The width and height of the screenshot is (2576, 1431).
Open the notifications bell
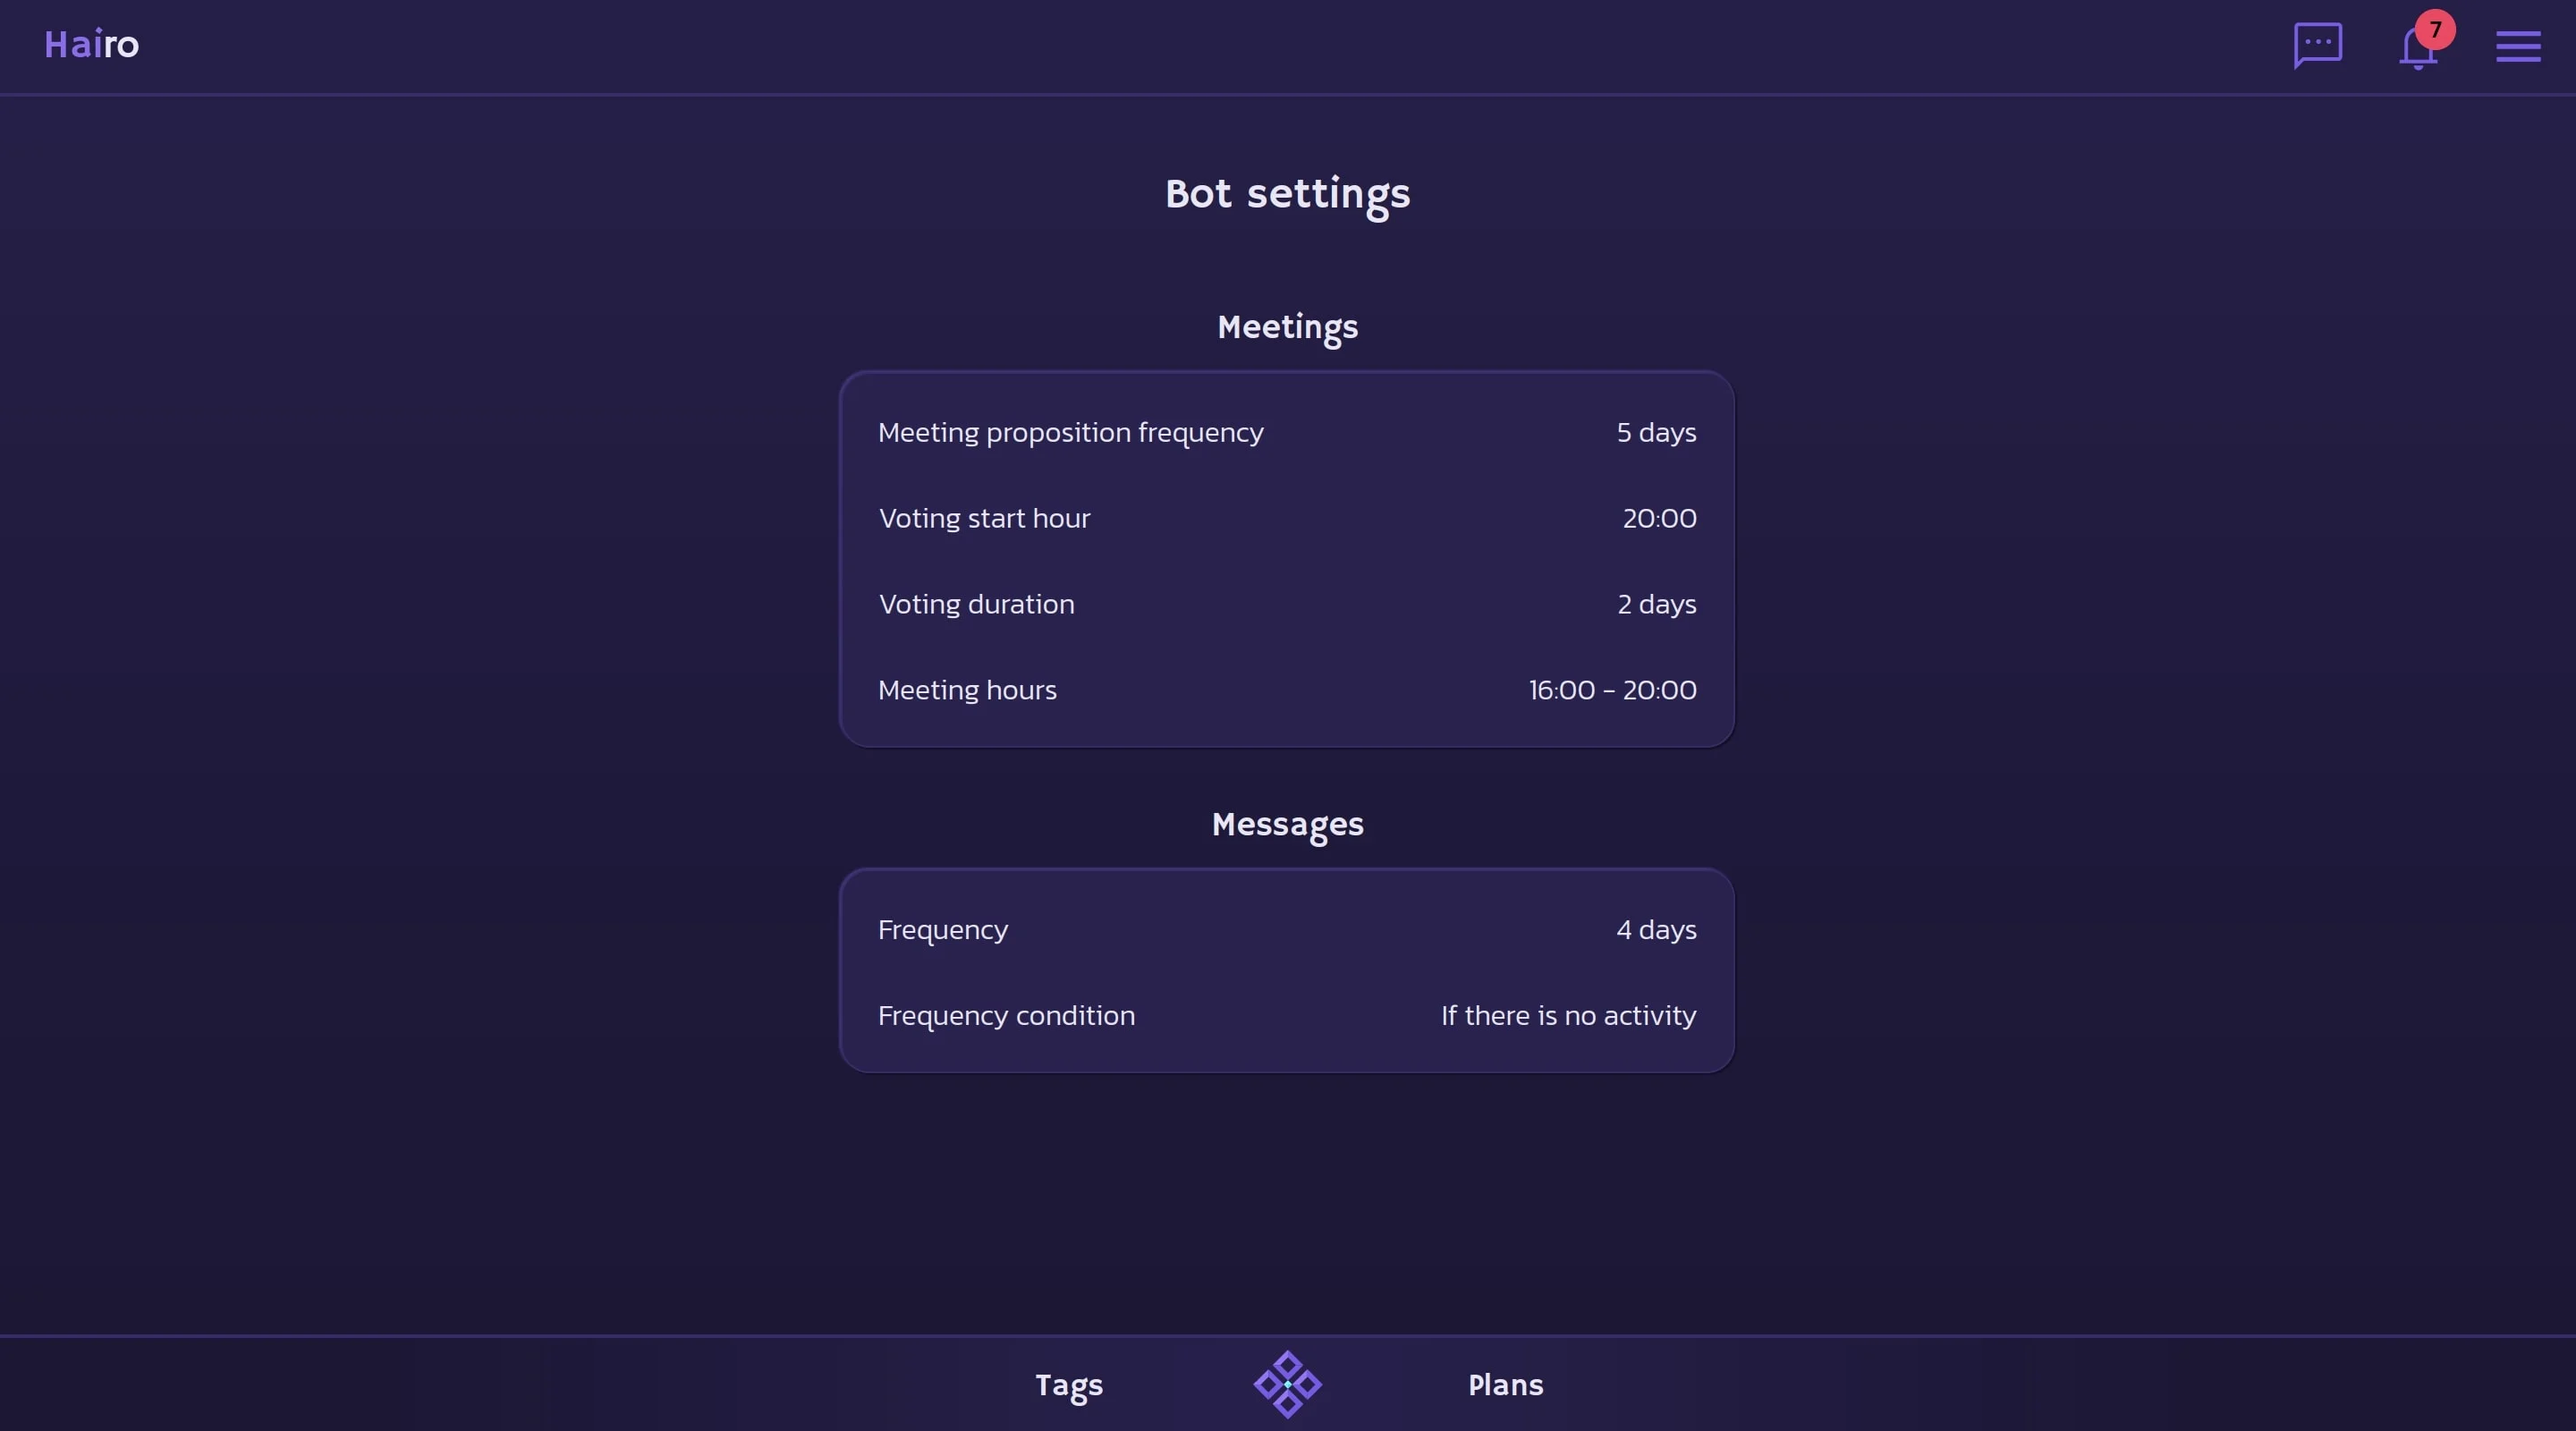pos(2416,50)
